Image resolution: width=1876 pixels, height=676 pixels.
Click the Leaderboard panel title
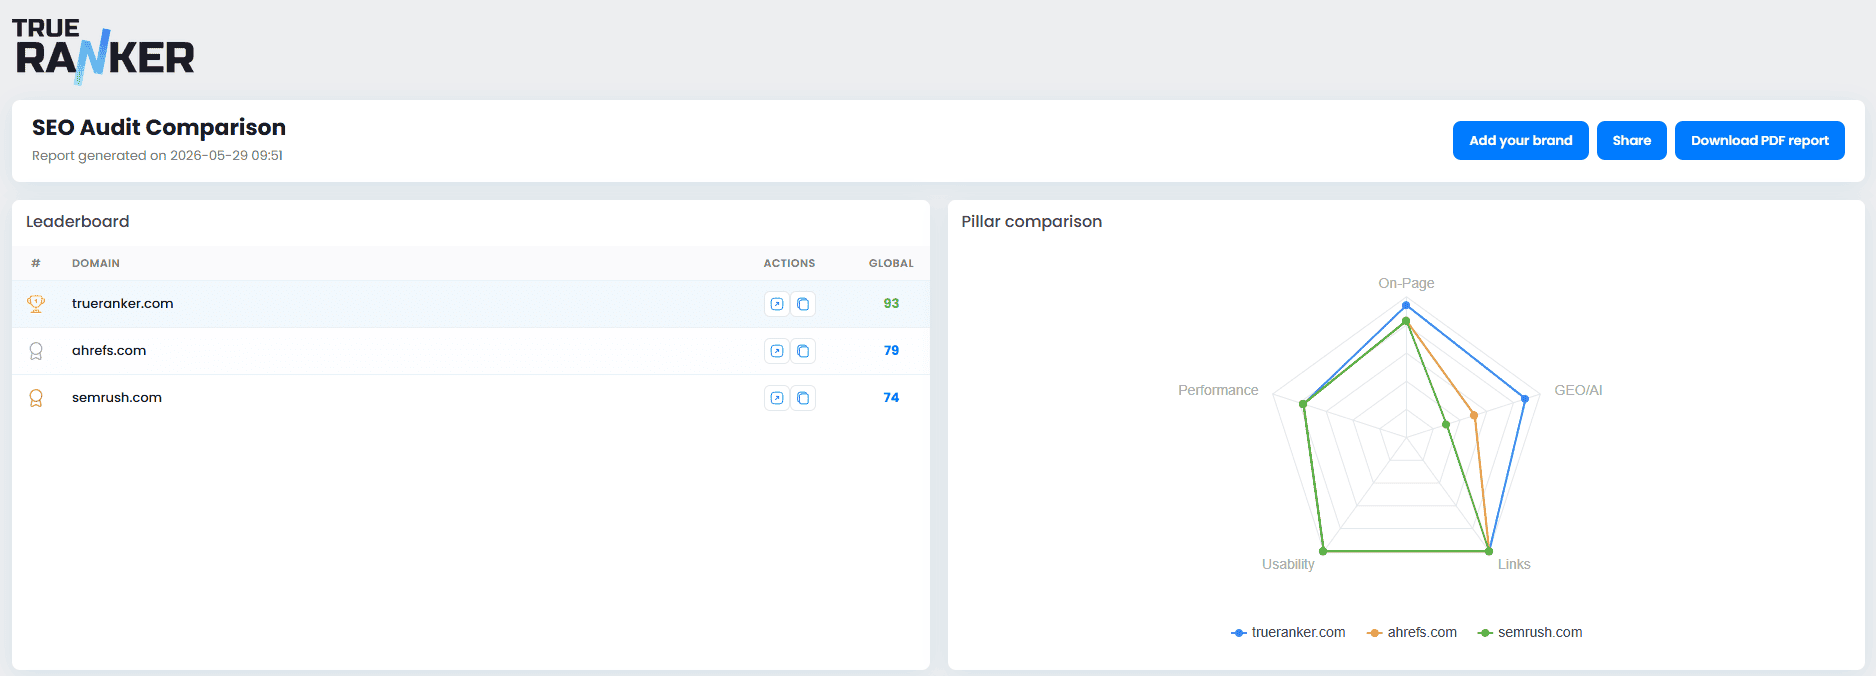coord(78,222)
